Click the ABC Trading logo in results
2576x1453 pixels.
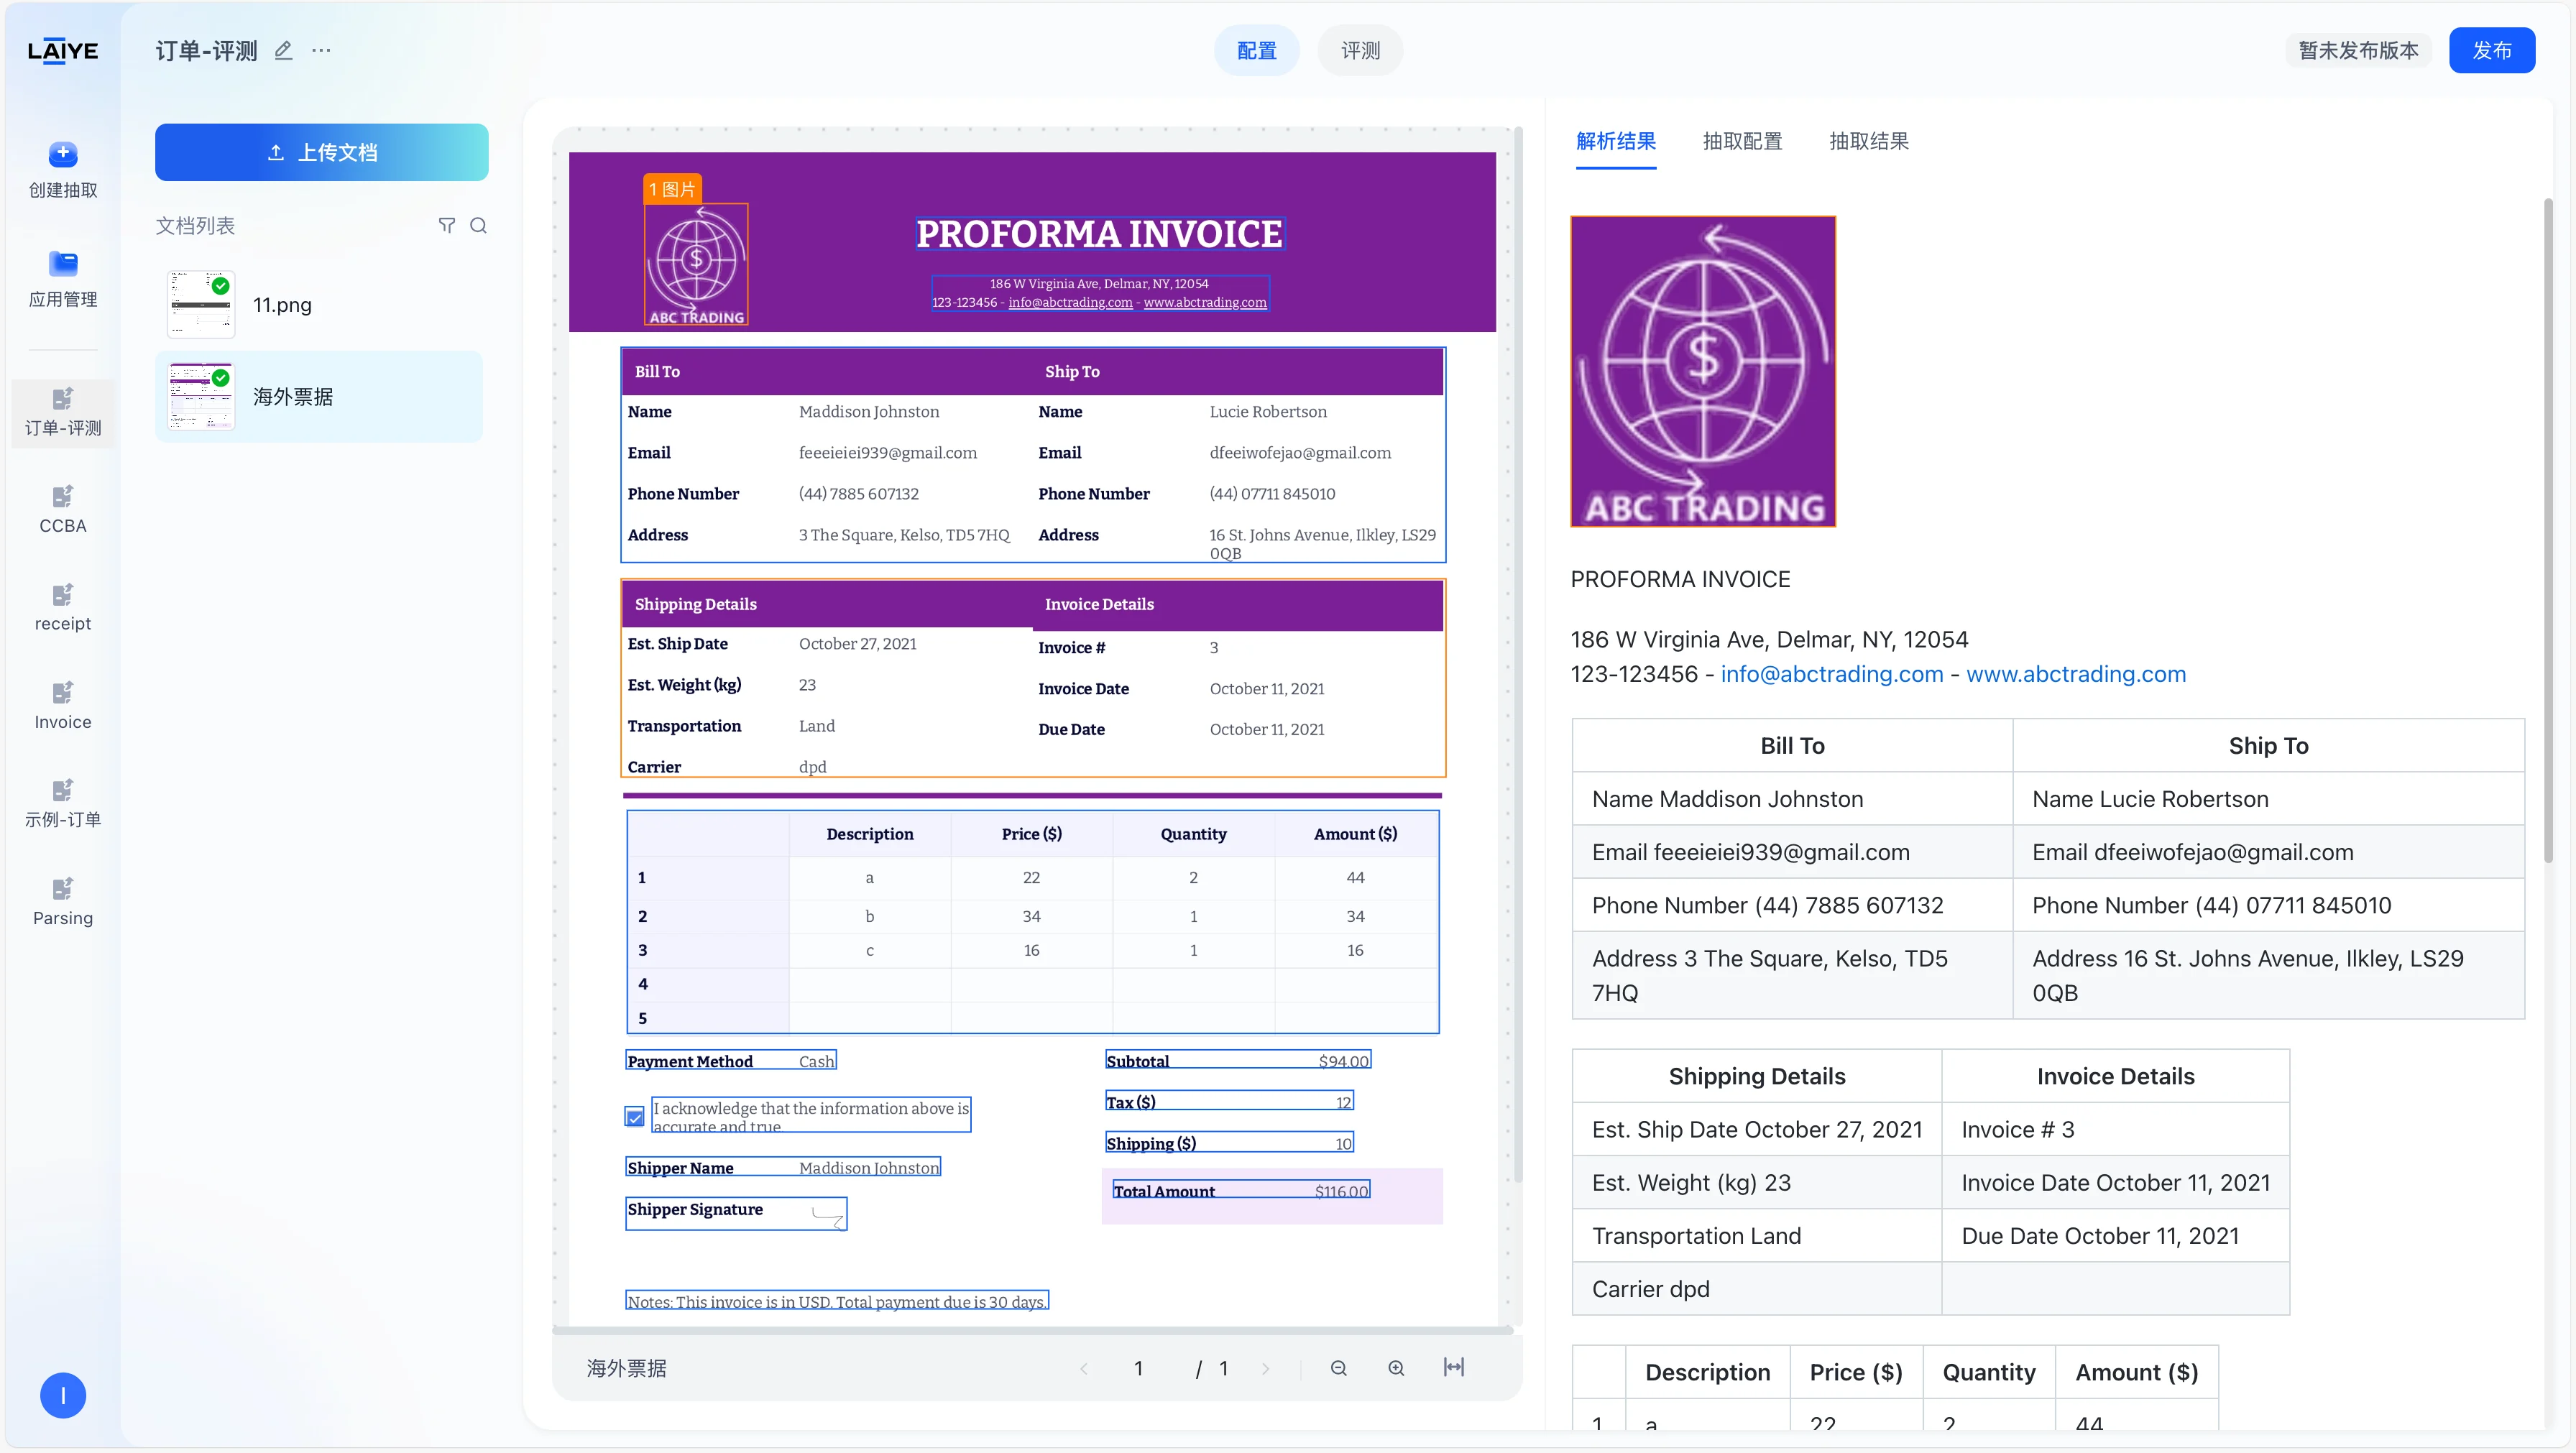(1703, 371)
